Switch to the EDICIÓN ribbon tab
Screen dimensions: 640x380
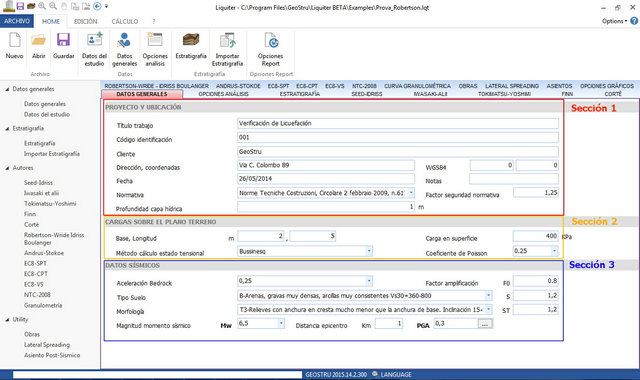pyautogui.click(x=85, y=21)
